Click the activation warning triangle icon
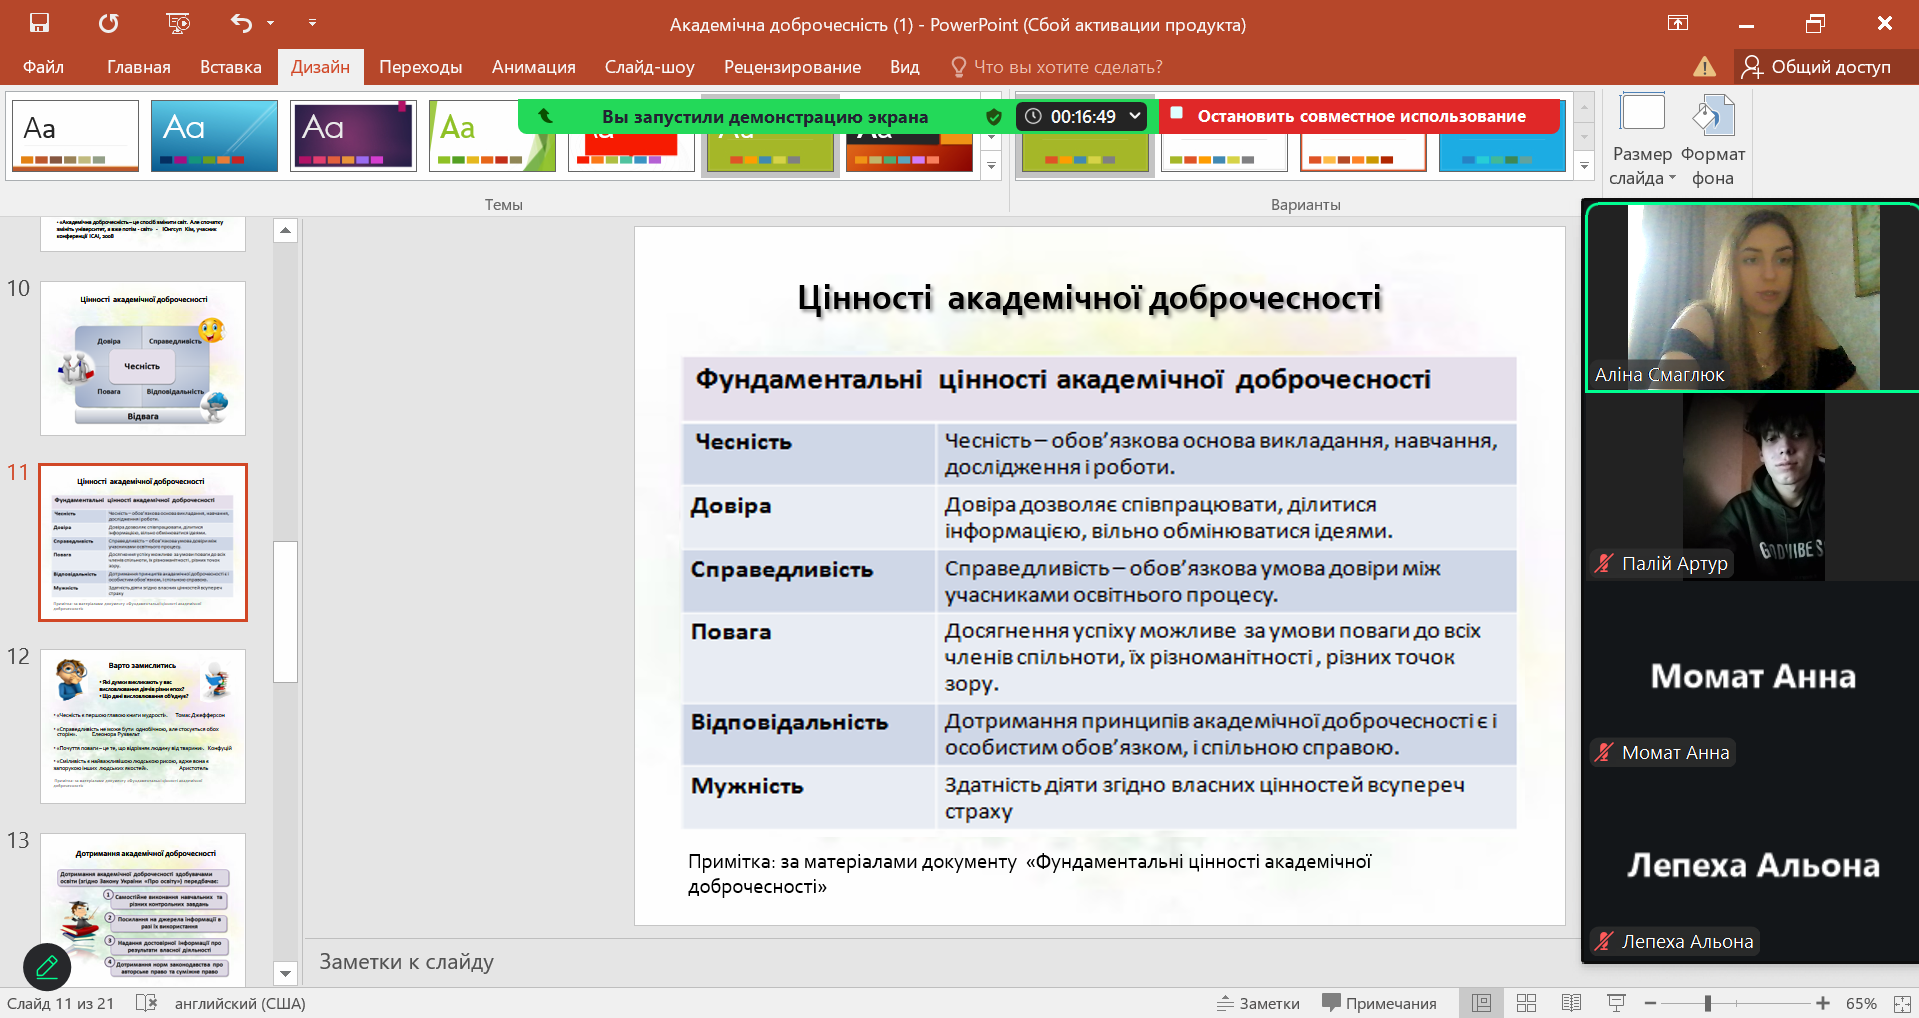 click(x=1704, y=67)
